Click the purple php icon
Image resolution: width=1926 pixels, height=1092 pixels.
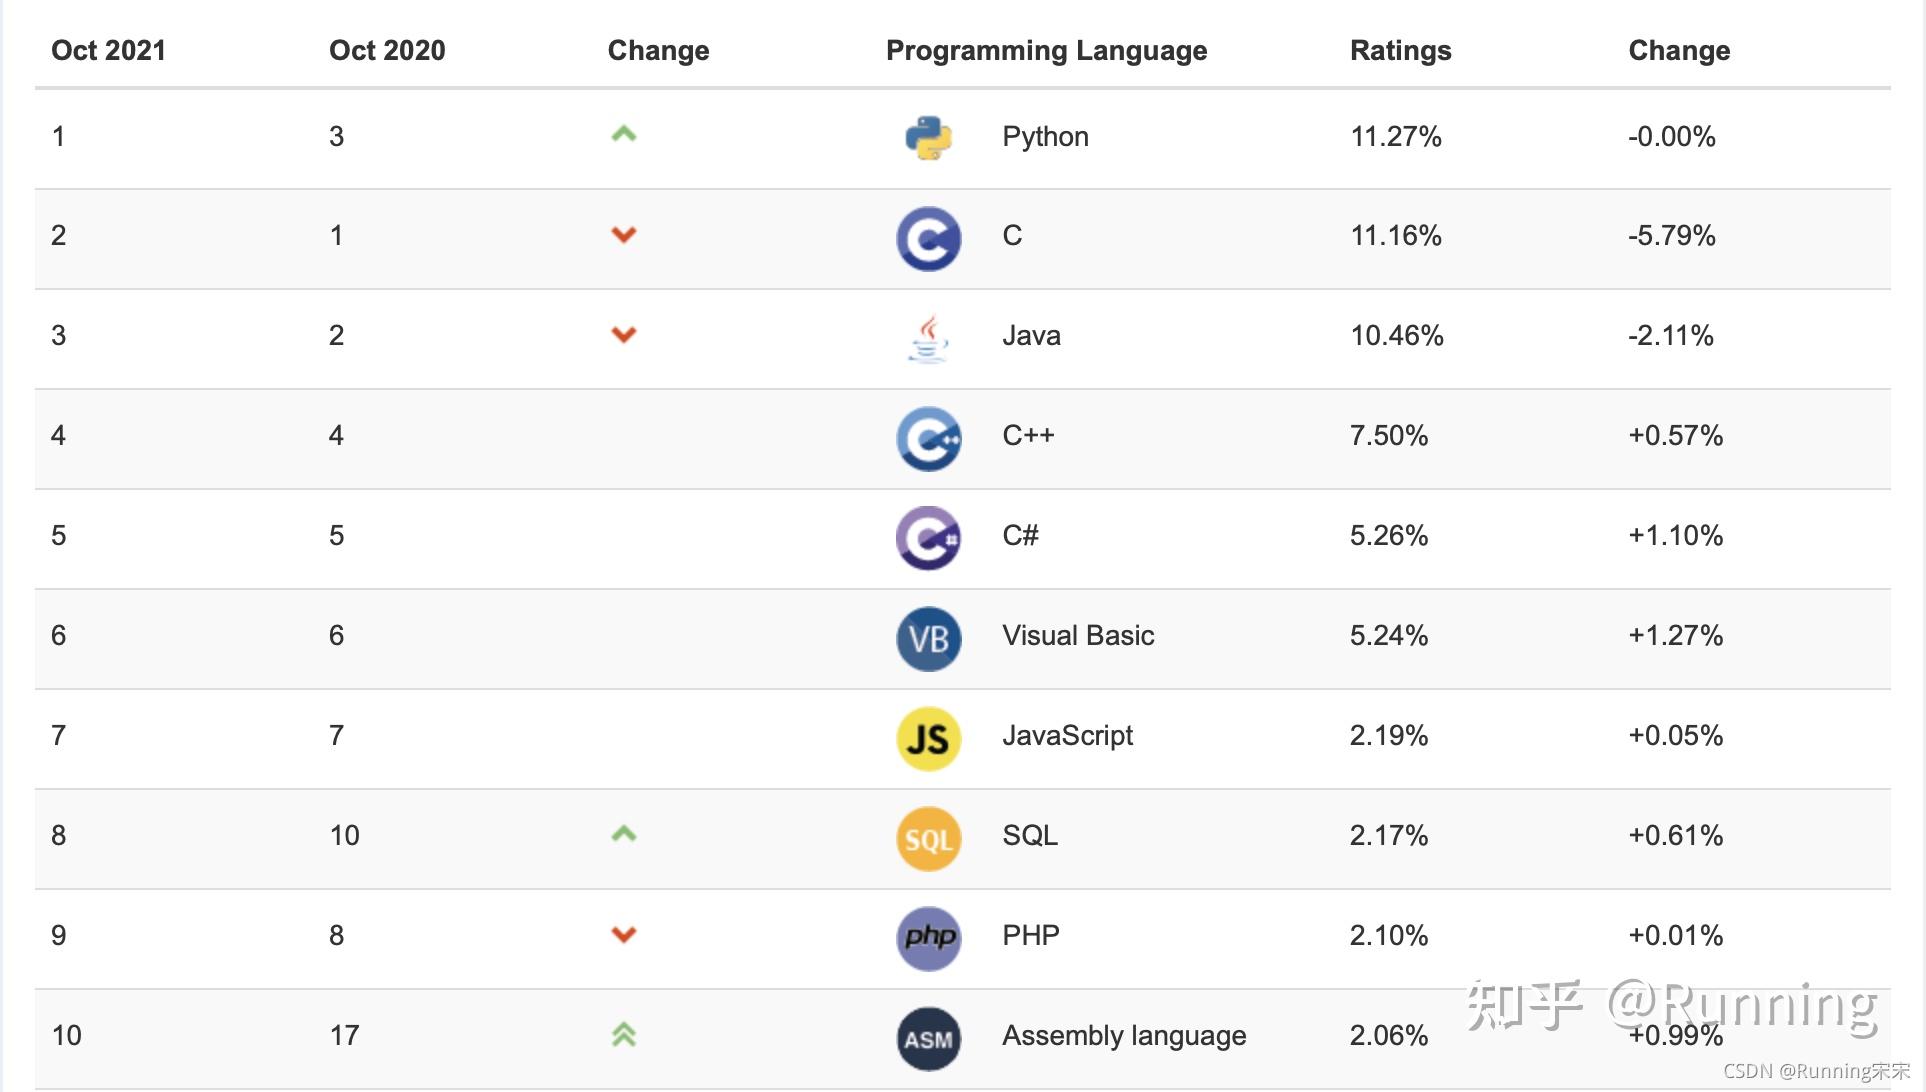[928, 939]
